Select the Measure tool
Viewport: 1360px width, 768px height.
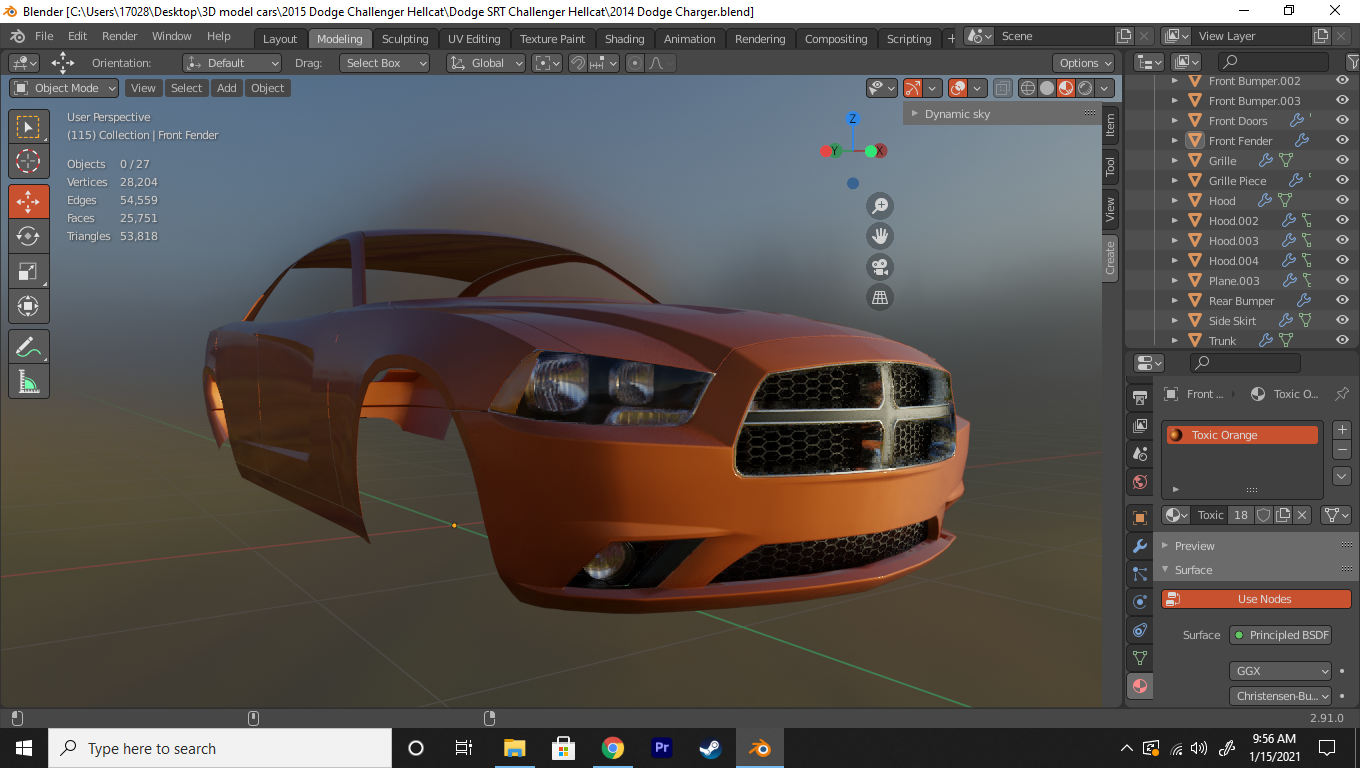29,382
